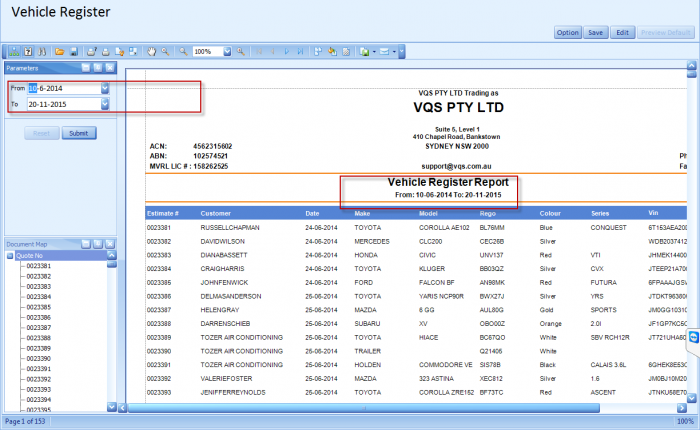Image resolution: width=700 pixels, height=430 pixels.
Task: Click the report horizontal scrollbar
Action: [363, 408]
